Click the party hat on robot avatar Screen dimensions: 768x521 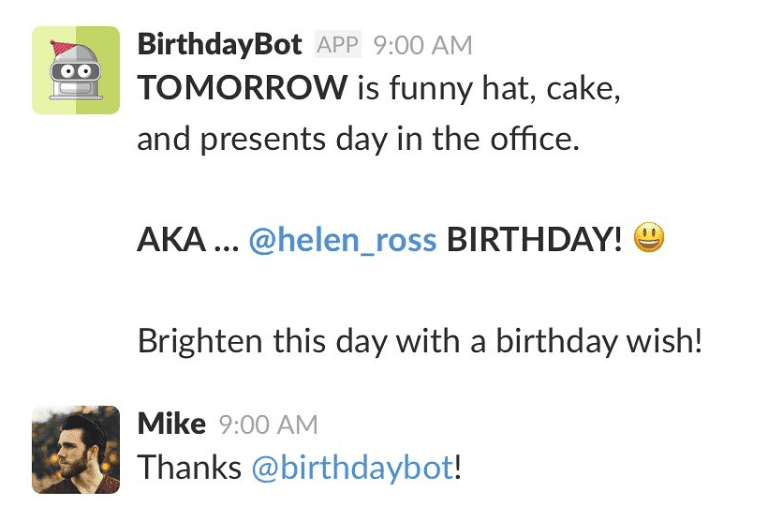pos(62,48)
